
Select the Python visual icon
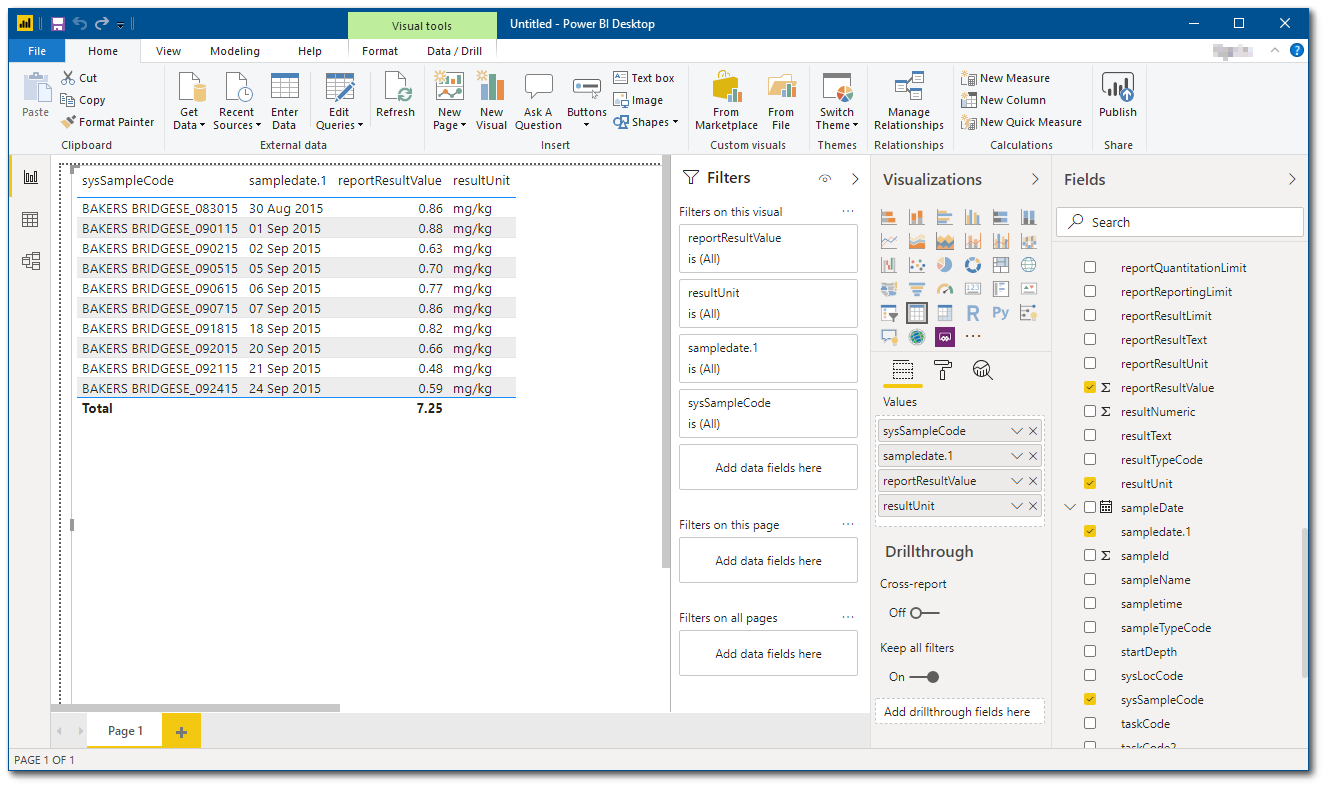[1001, 312]
